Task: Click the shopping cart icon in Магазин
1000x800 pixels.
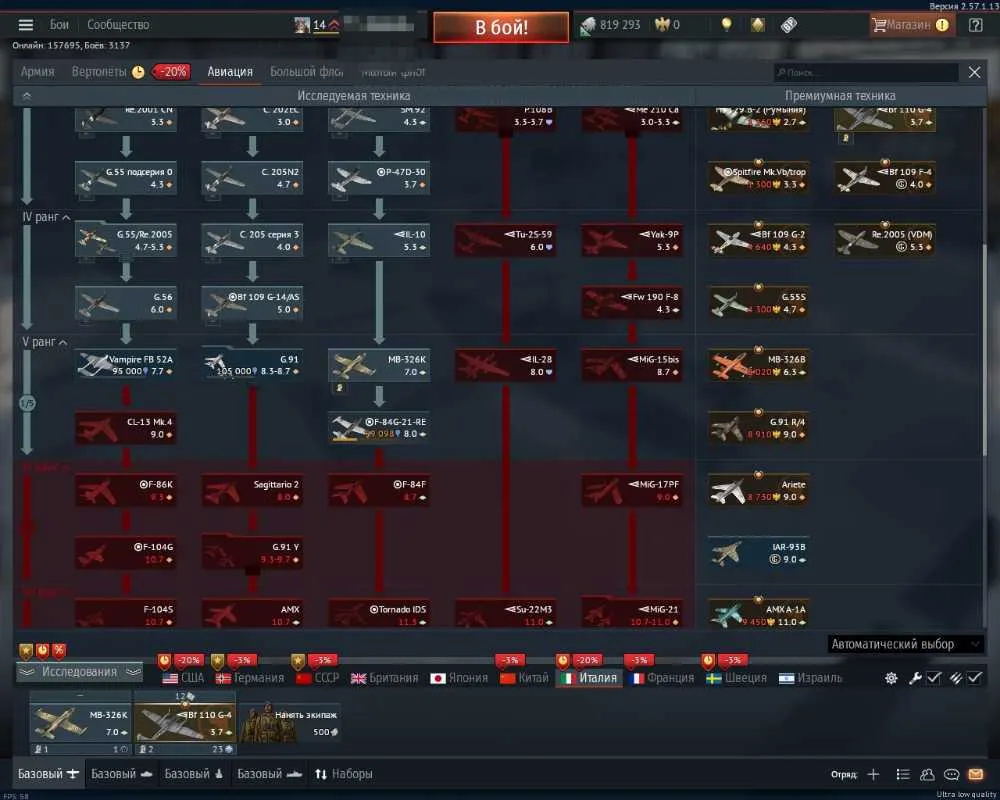Action: 879,25
